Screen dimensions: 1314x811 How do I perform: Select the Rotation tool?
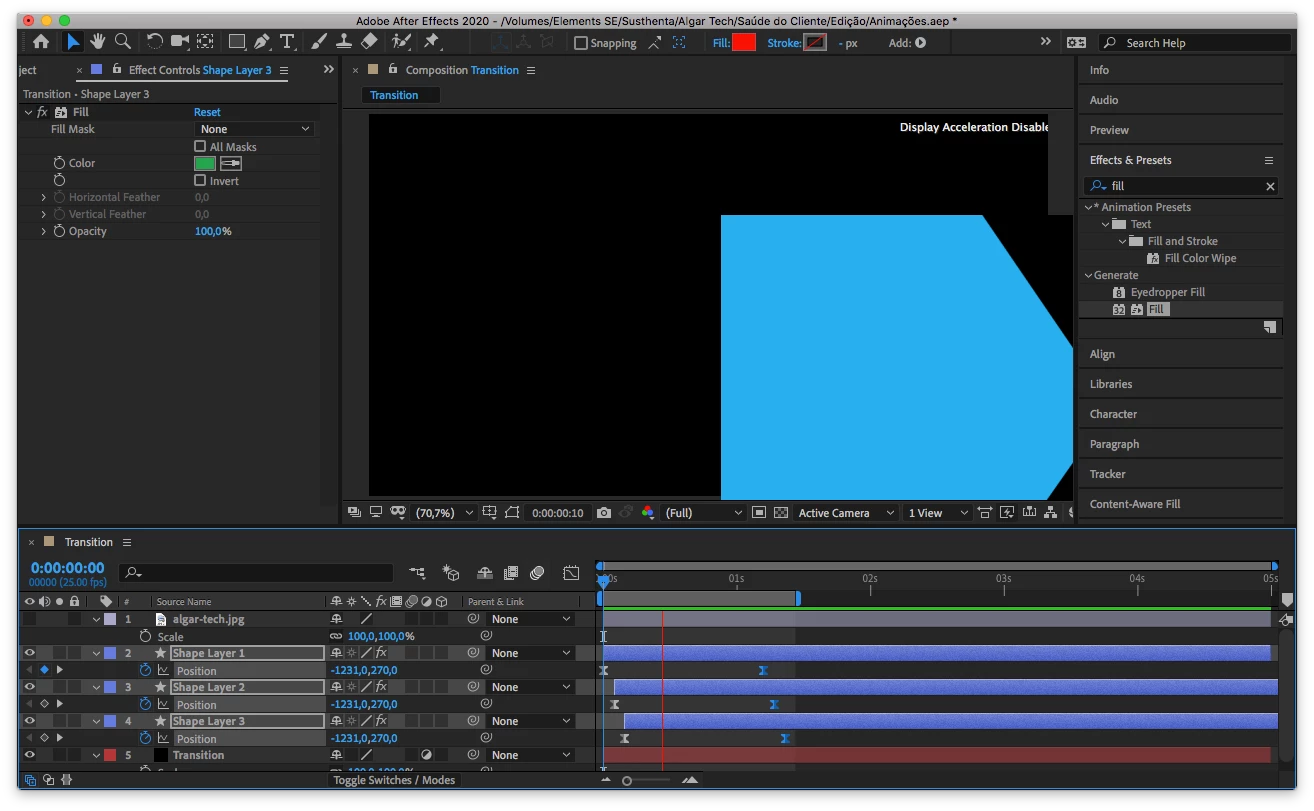(155, 42)
